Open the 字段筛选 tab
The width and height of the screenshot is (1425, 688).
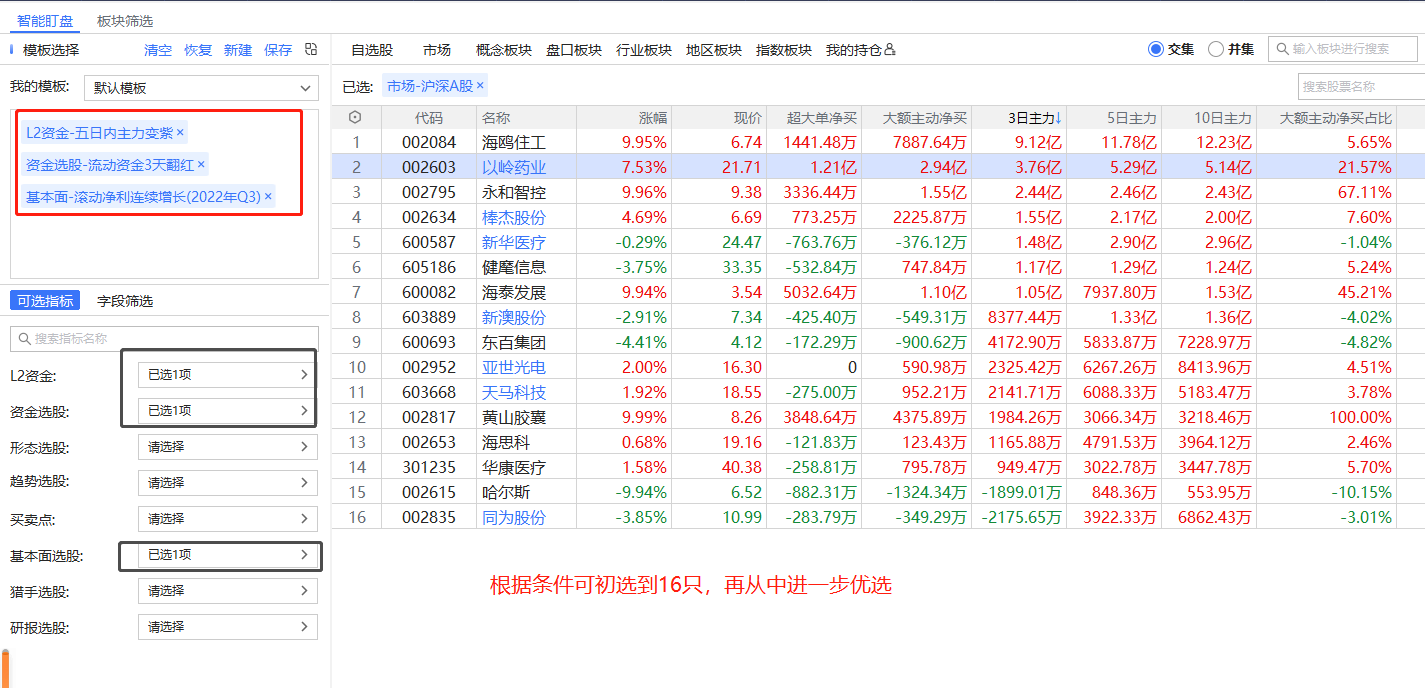[x=125, y=301]
